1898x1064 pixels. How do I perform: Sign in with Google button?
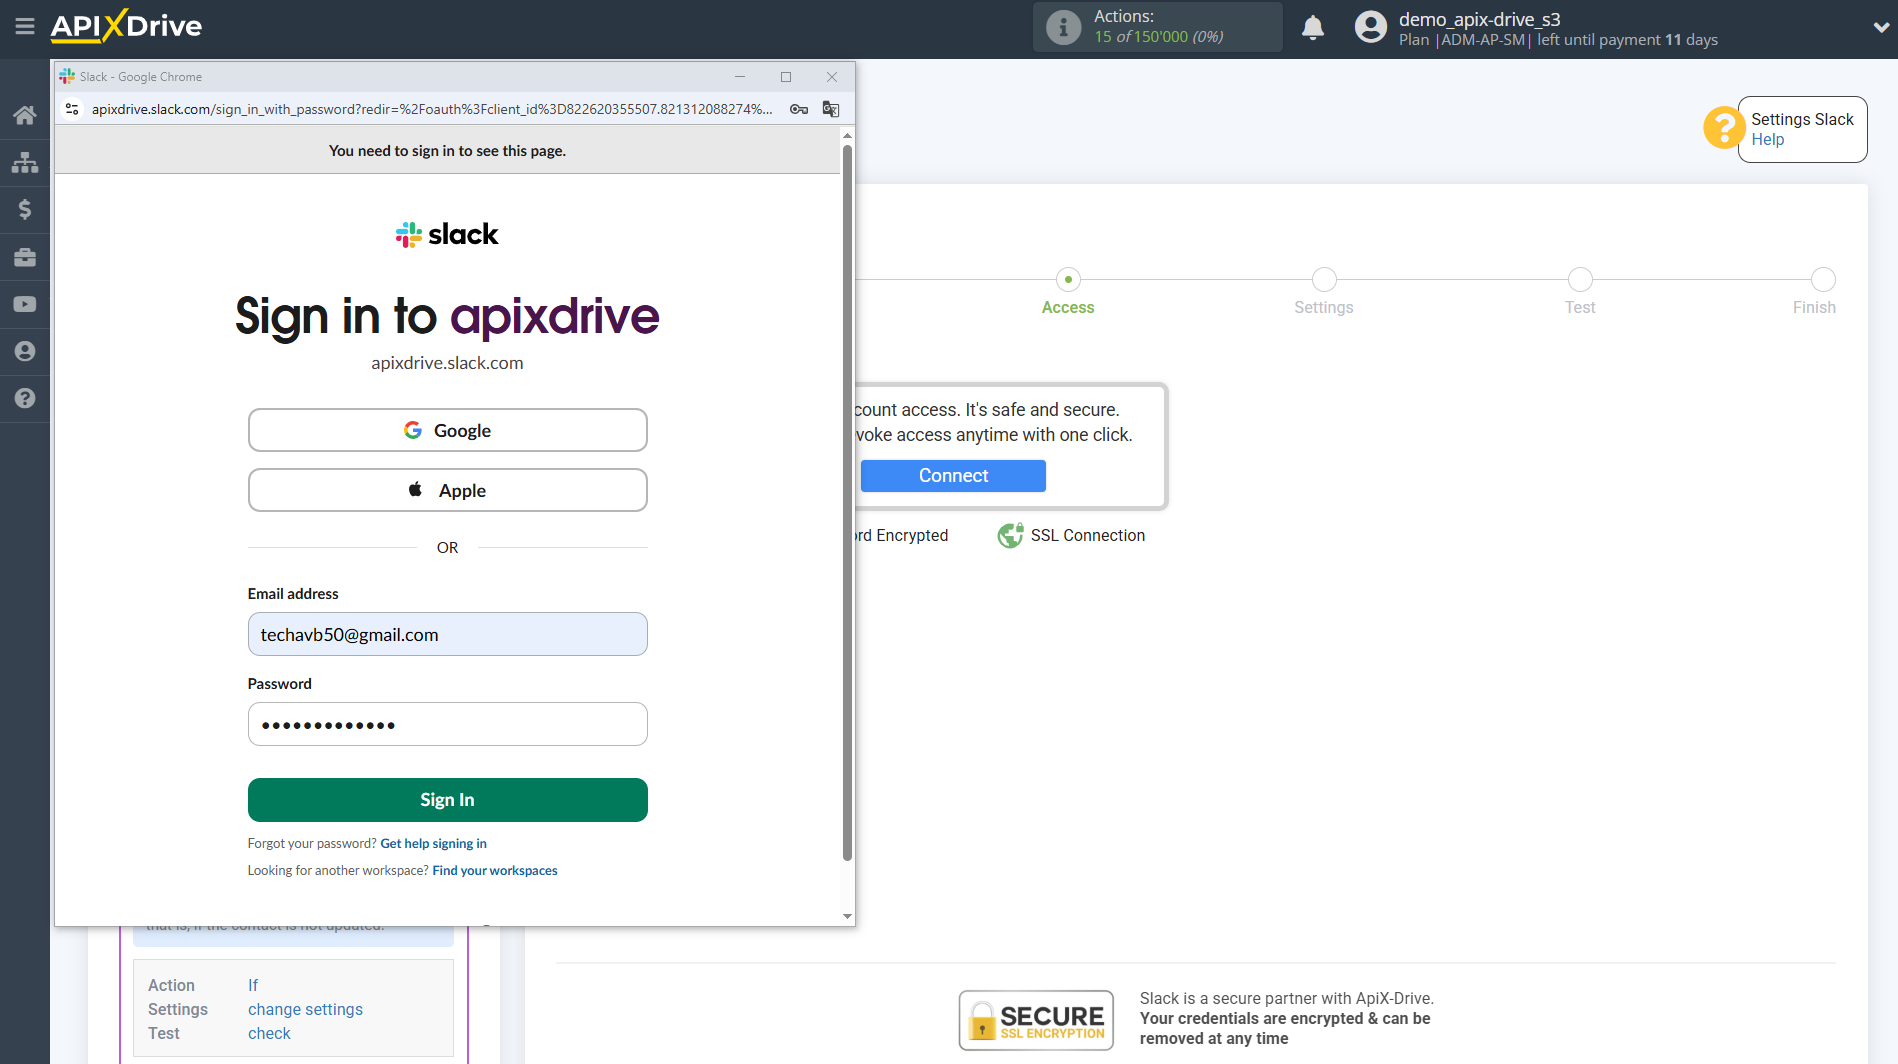point(447,430)
